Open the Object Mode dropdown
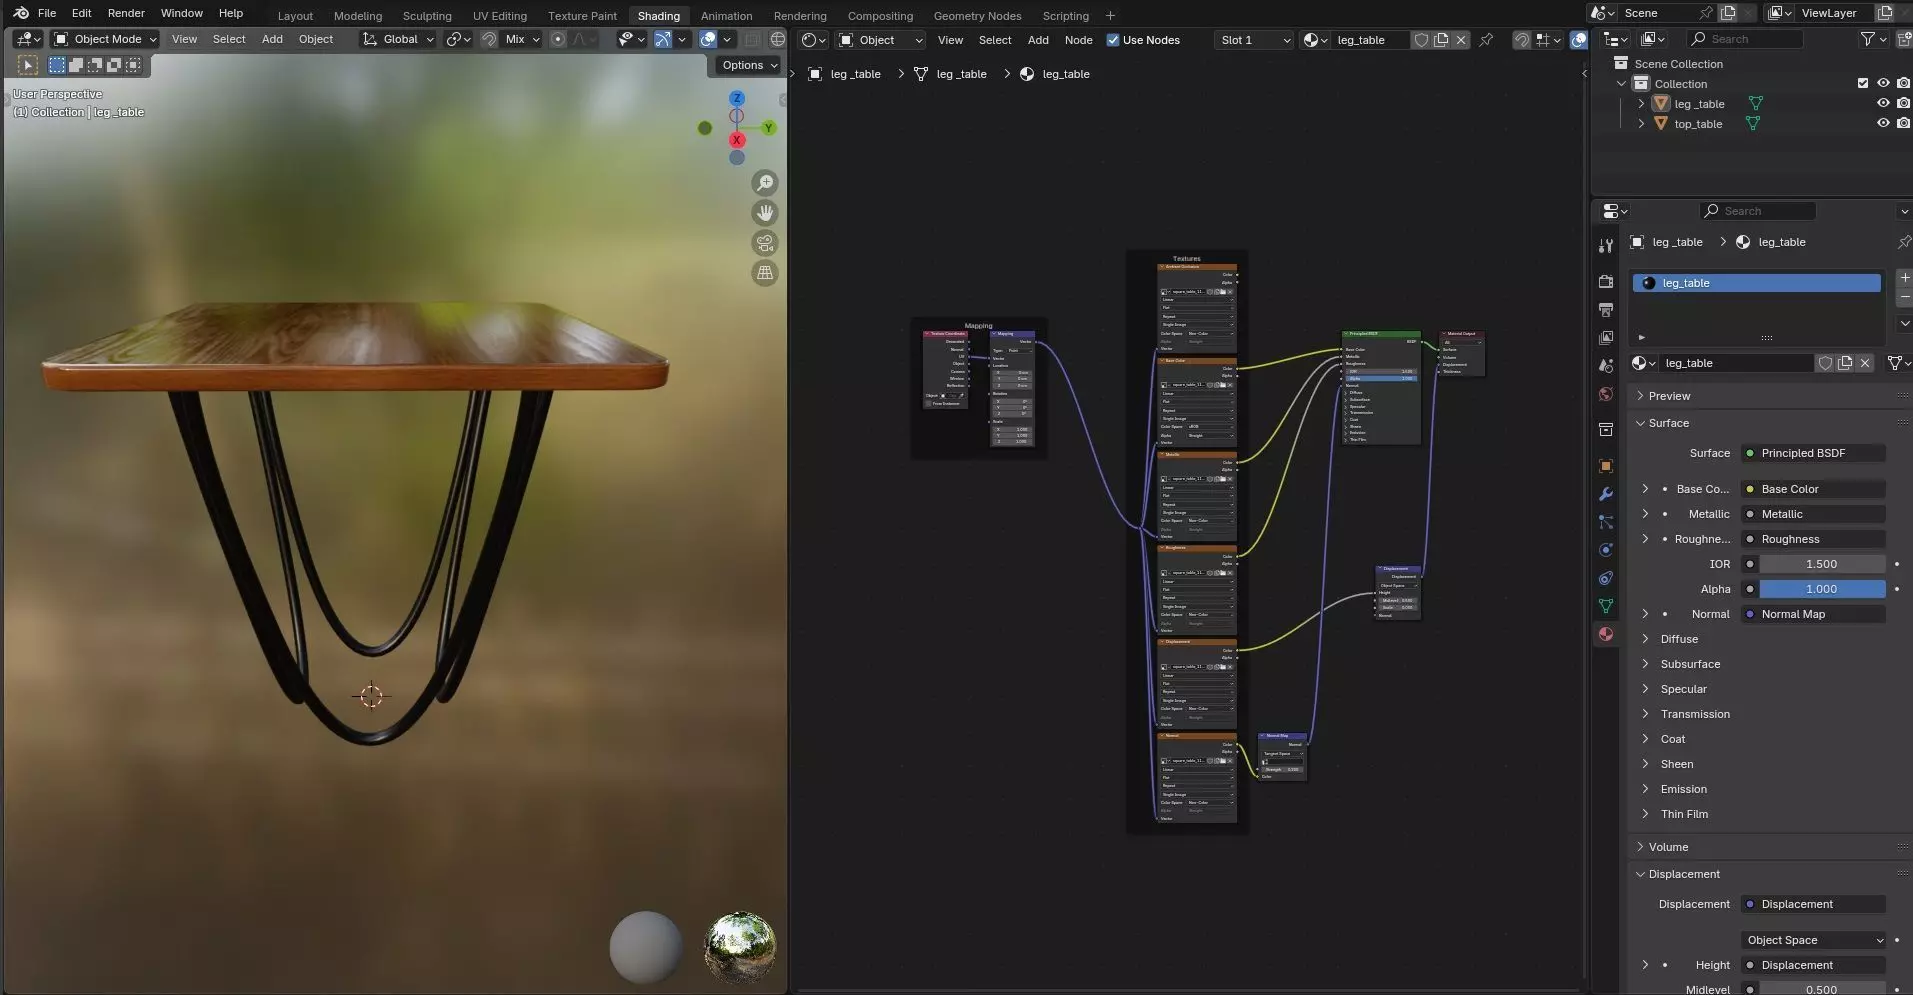Image resolution: width=1913 pixels, height=995 pixels. (x=106, y=39)
